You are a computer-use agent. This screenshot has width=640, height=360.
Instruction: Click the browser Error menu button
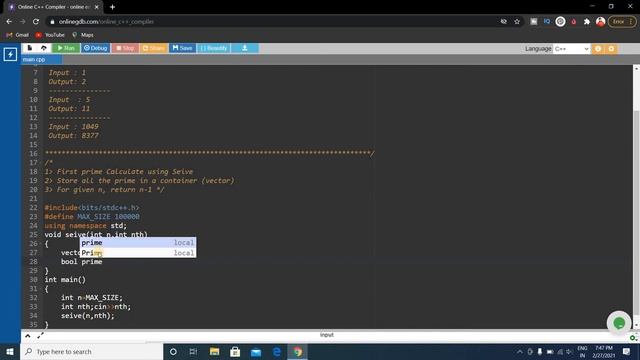[x=622, y=22]
